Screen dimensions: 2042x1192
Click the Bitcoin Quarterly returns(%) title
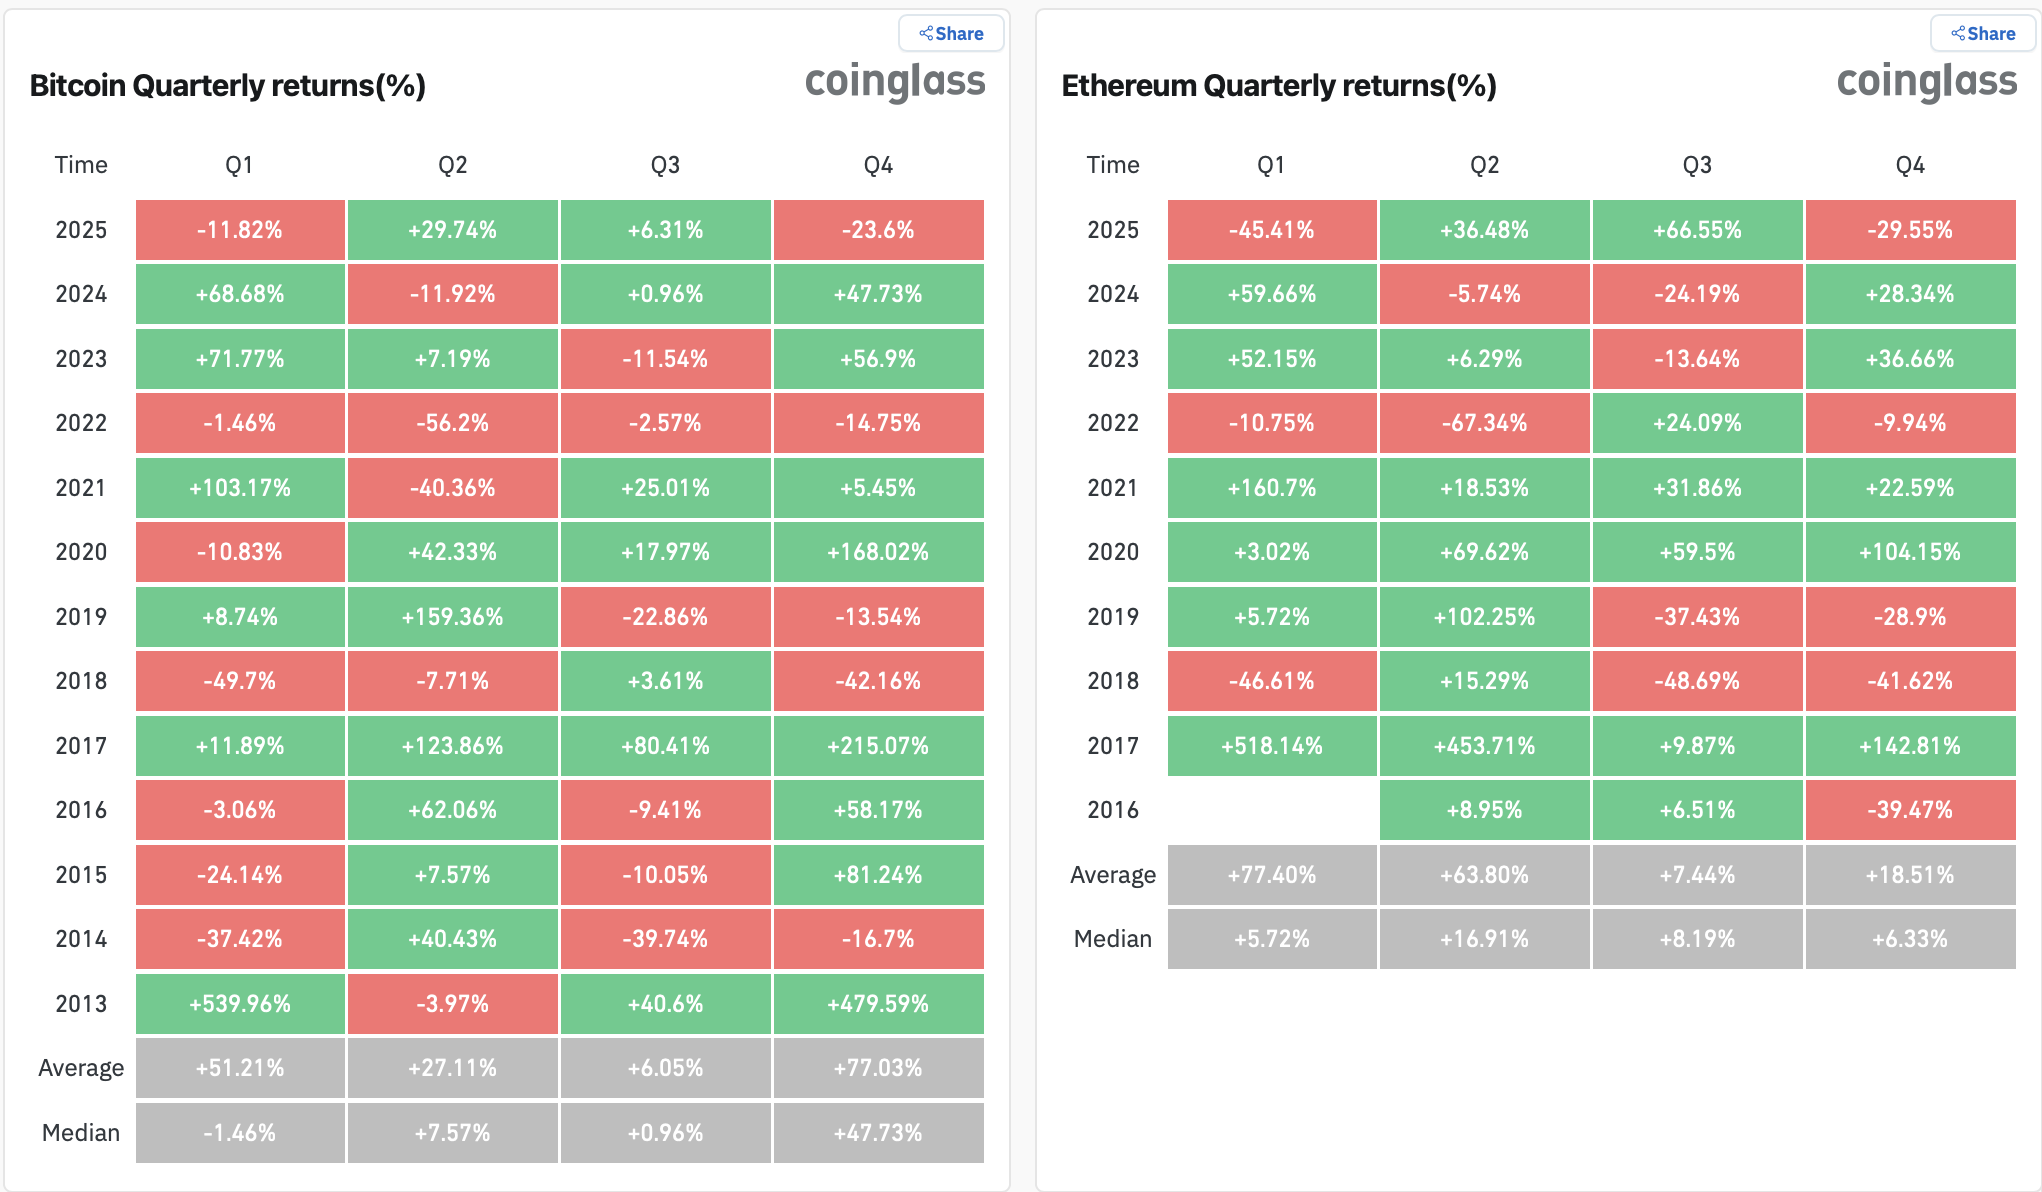coord(228,86)
